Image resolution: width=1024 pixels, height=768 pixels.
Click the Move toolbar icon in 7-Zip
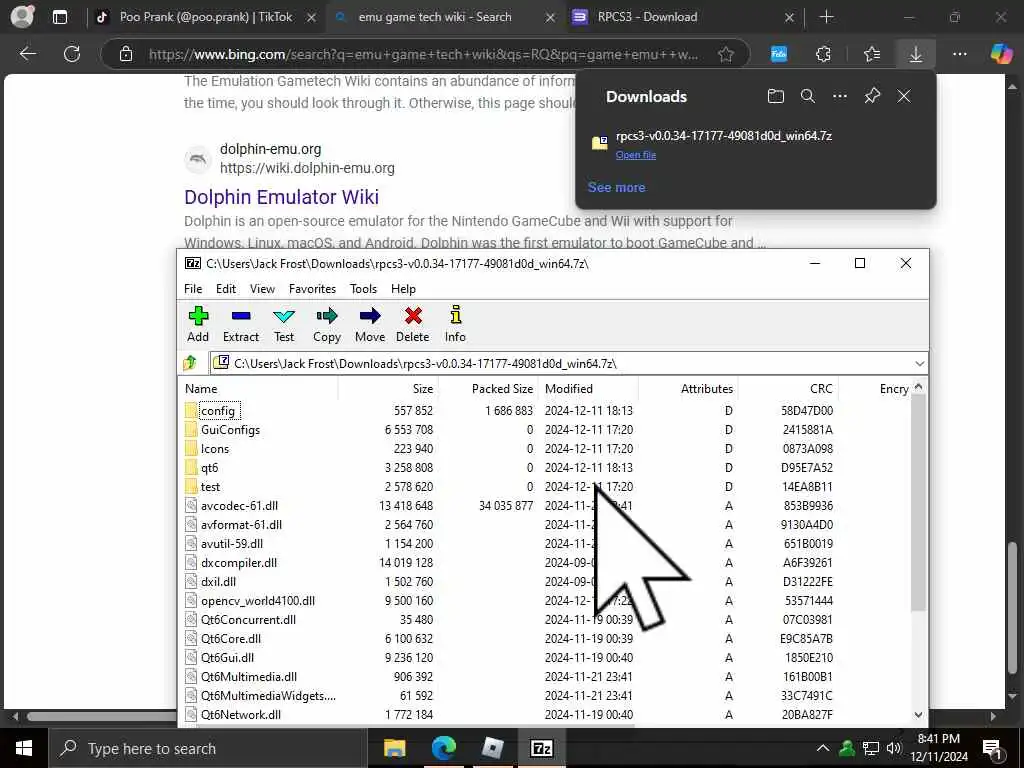(x=370, y=324)
